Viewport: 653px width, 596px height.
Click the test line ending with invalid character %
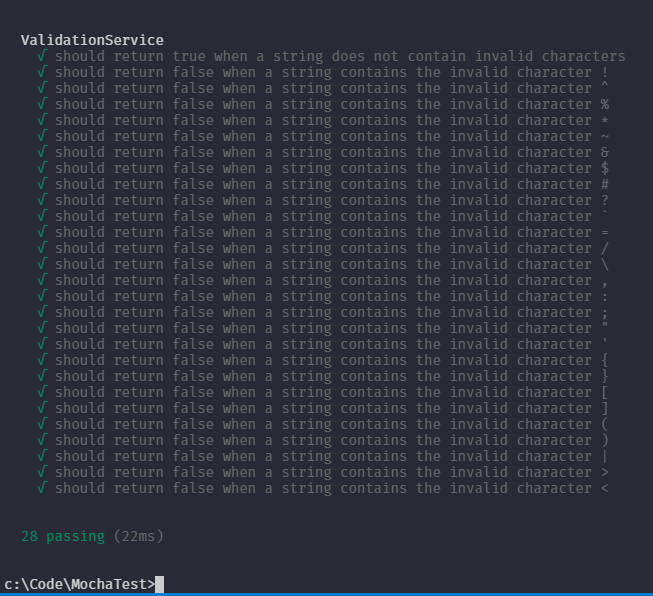click(323, 104)
